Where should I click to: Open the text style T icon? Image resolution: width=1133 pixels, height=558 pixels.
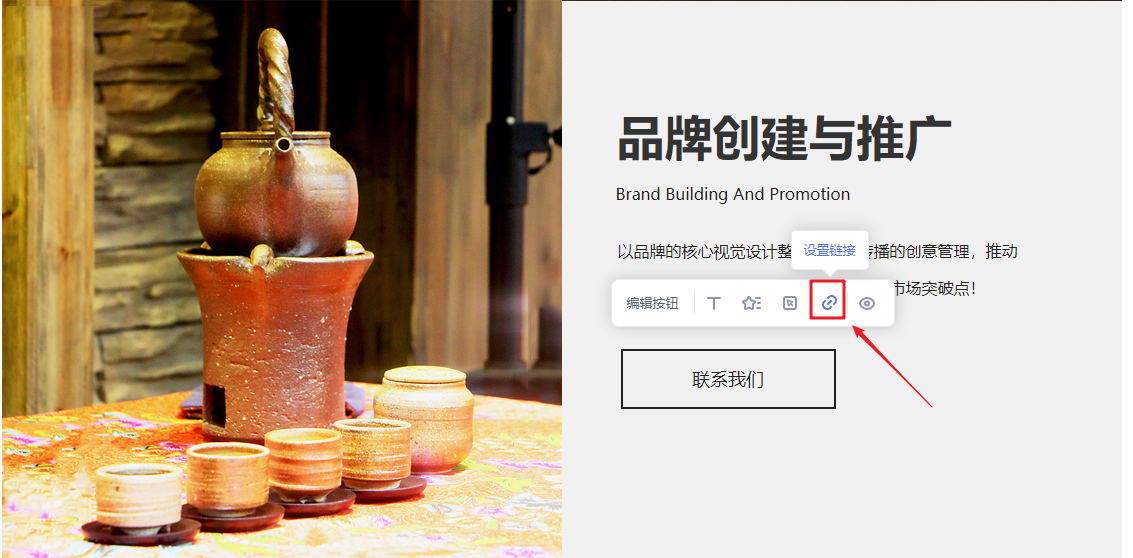point(714,304)
